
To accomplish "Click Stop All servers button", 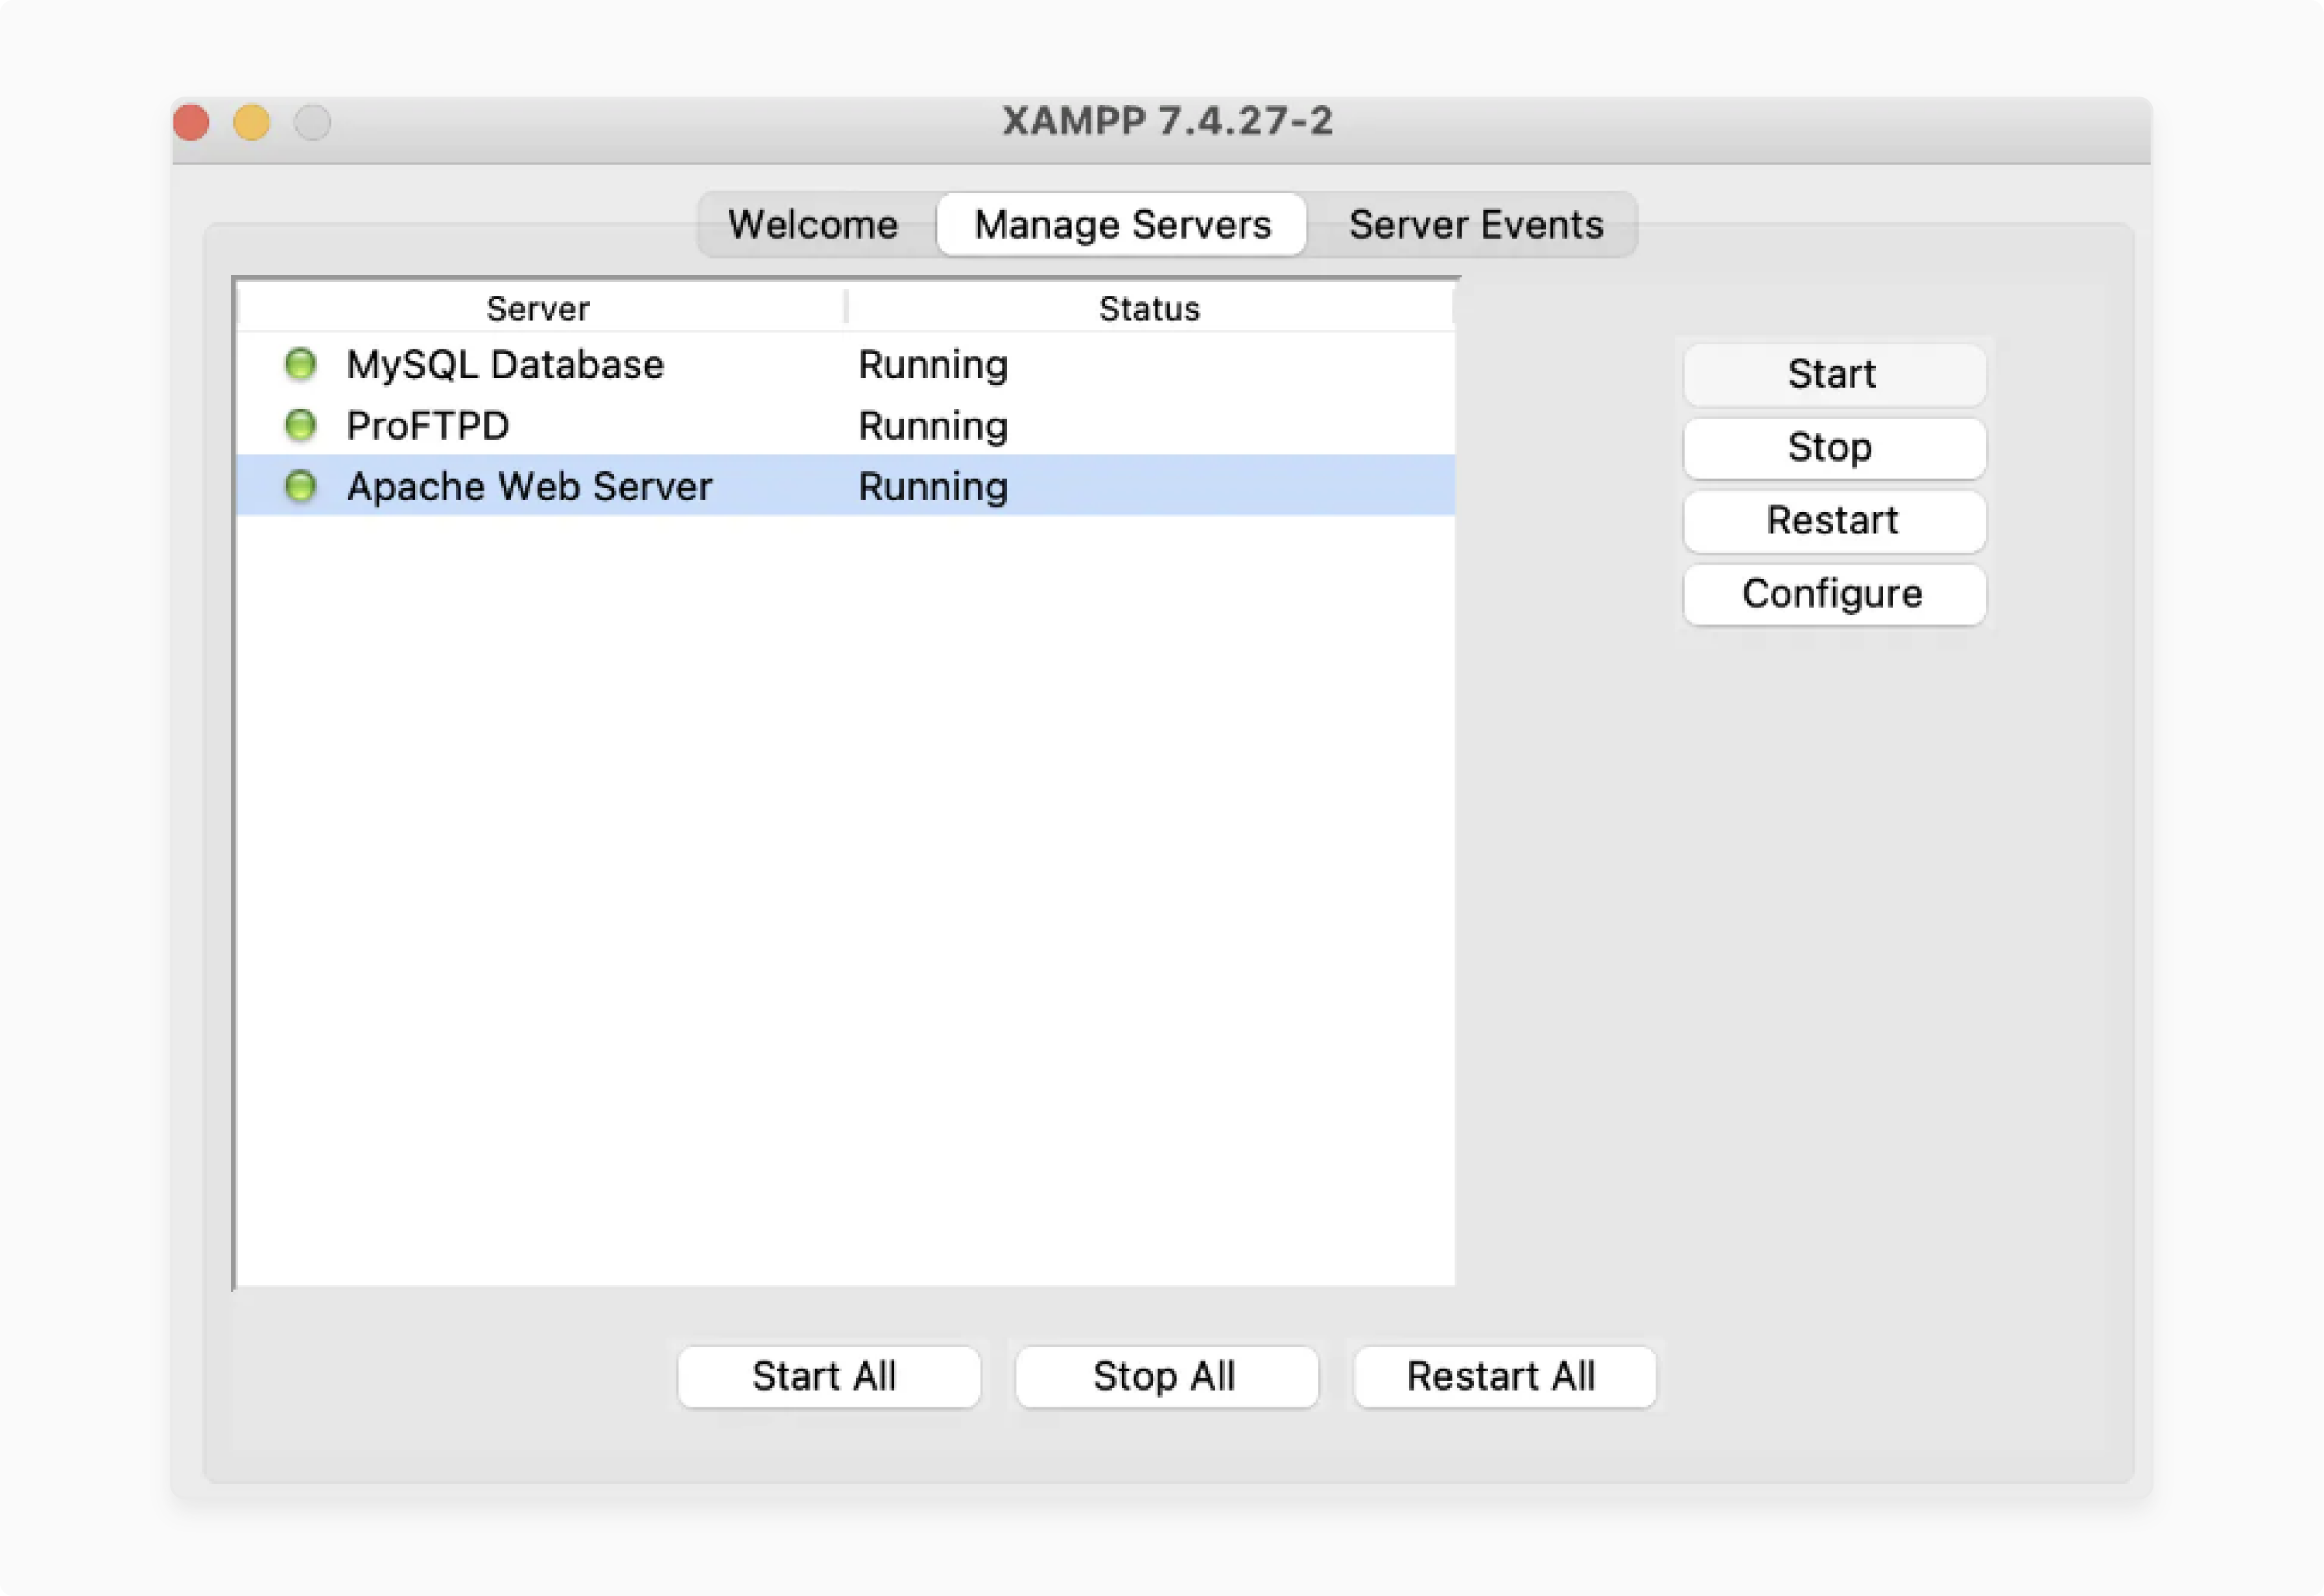I will (x=1165, y=1376).
